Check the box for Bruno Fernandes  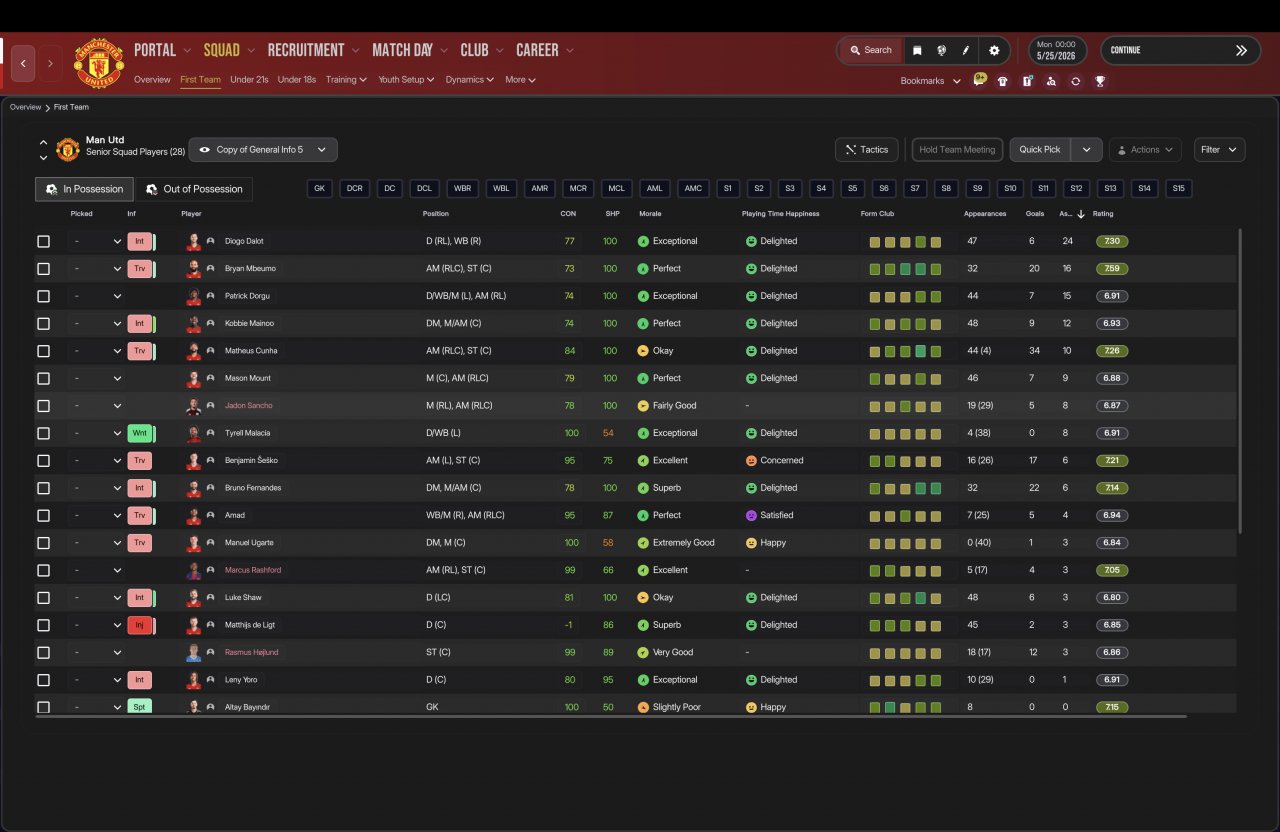(43, 488)
